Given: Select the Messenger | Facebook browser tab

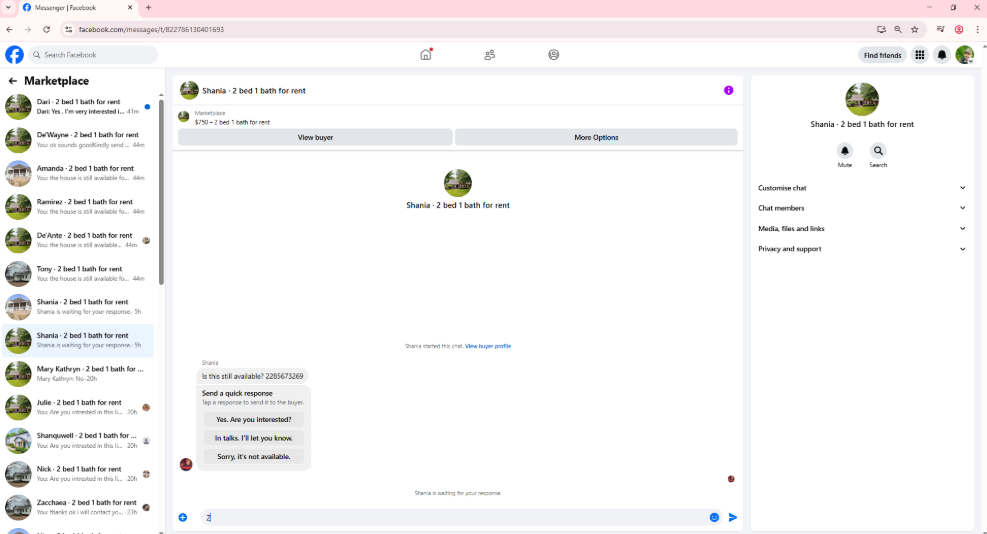Looking at the screenshot, I should [x=77, y=8].
